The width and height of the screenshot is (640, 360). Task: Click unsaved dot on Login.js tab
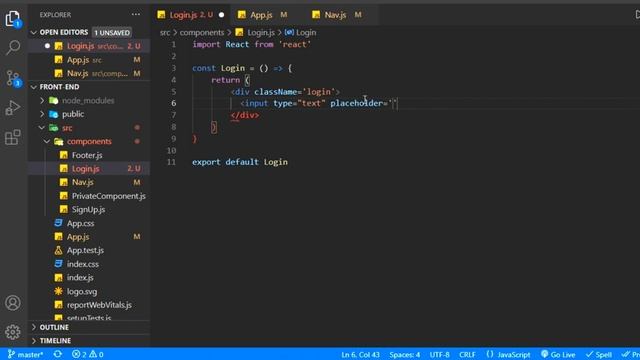point(222,15)
